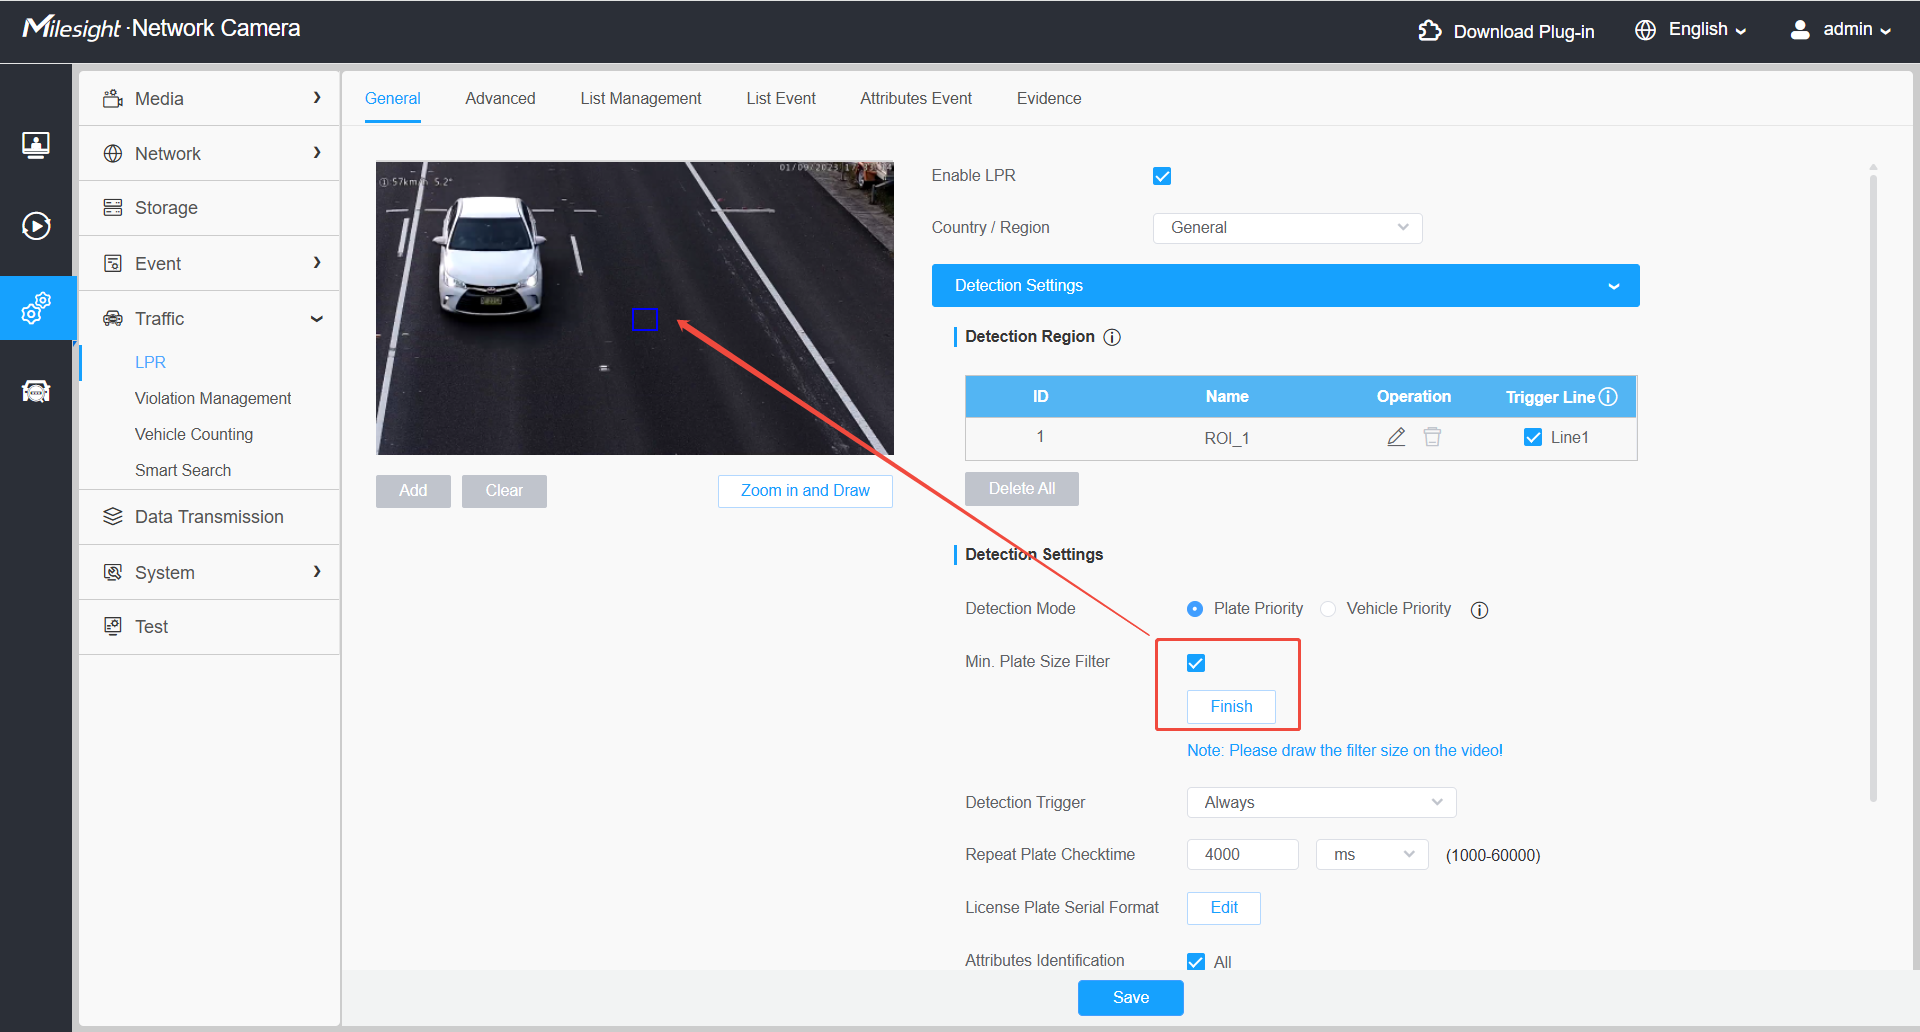Click the globe language icon
This screenshot has width=1920, height=1032.
pyautogui.click(x=1645, y=30)
